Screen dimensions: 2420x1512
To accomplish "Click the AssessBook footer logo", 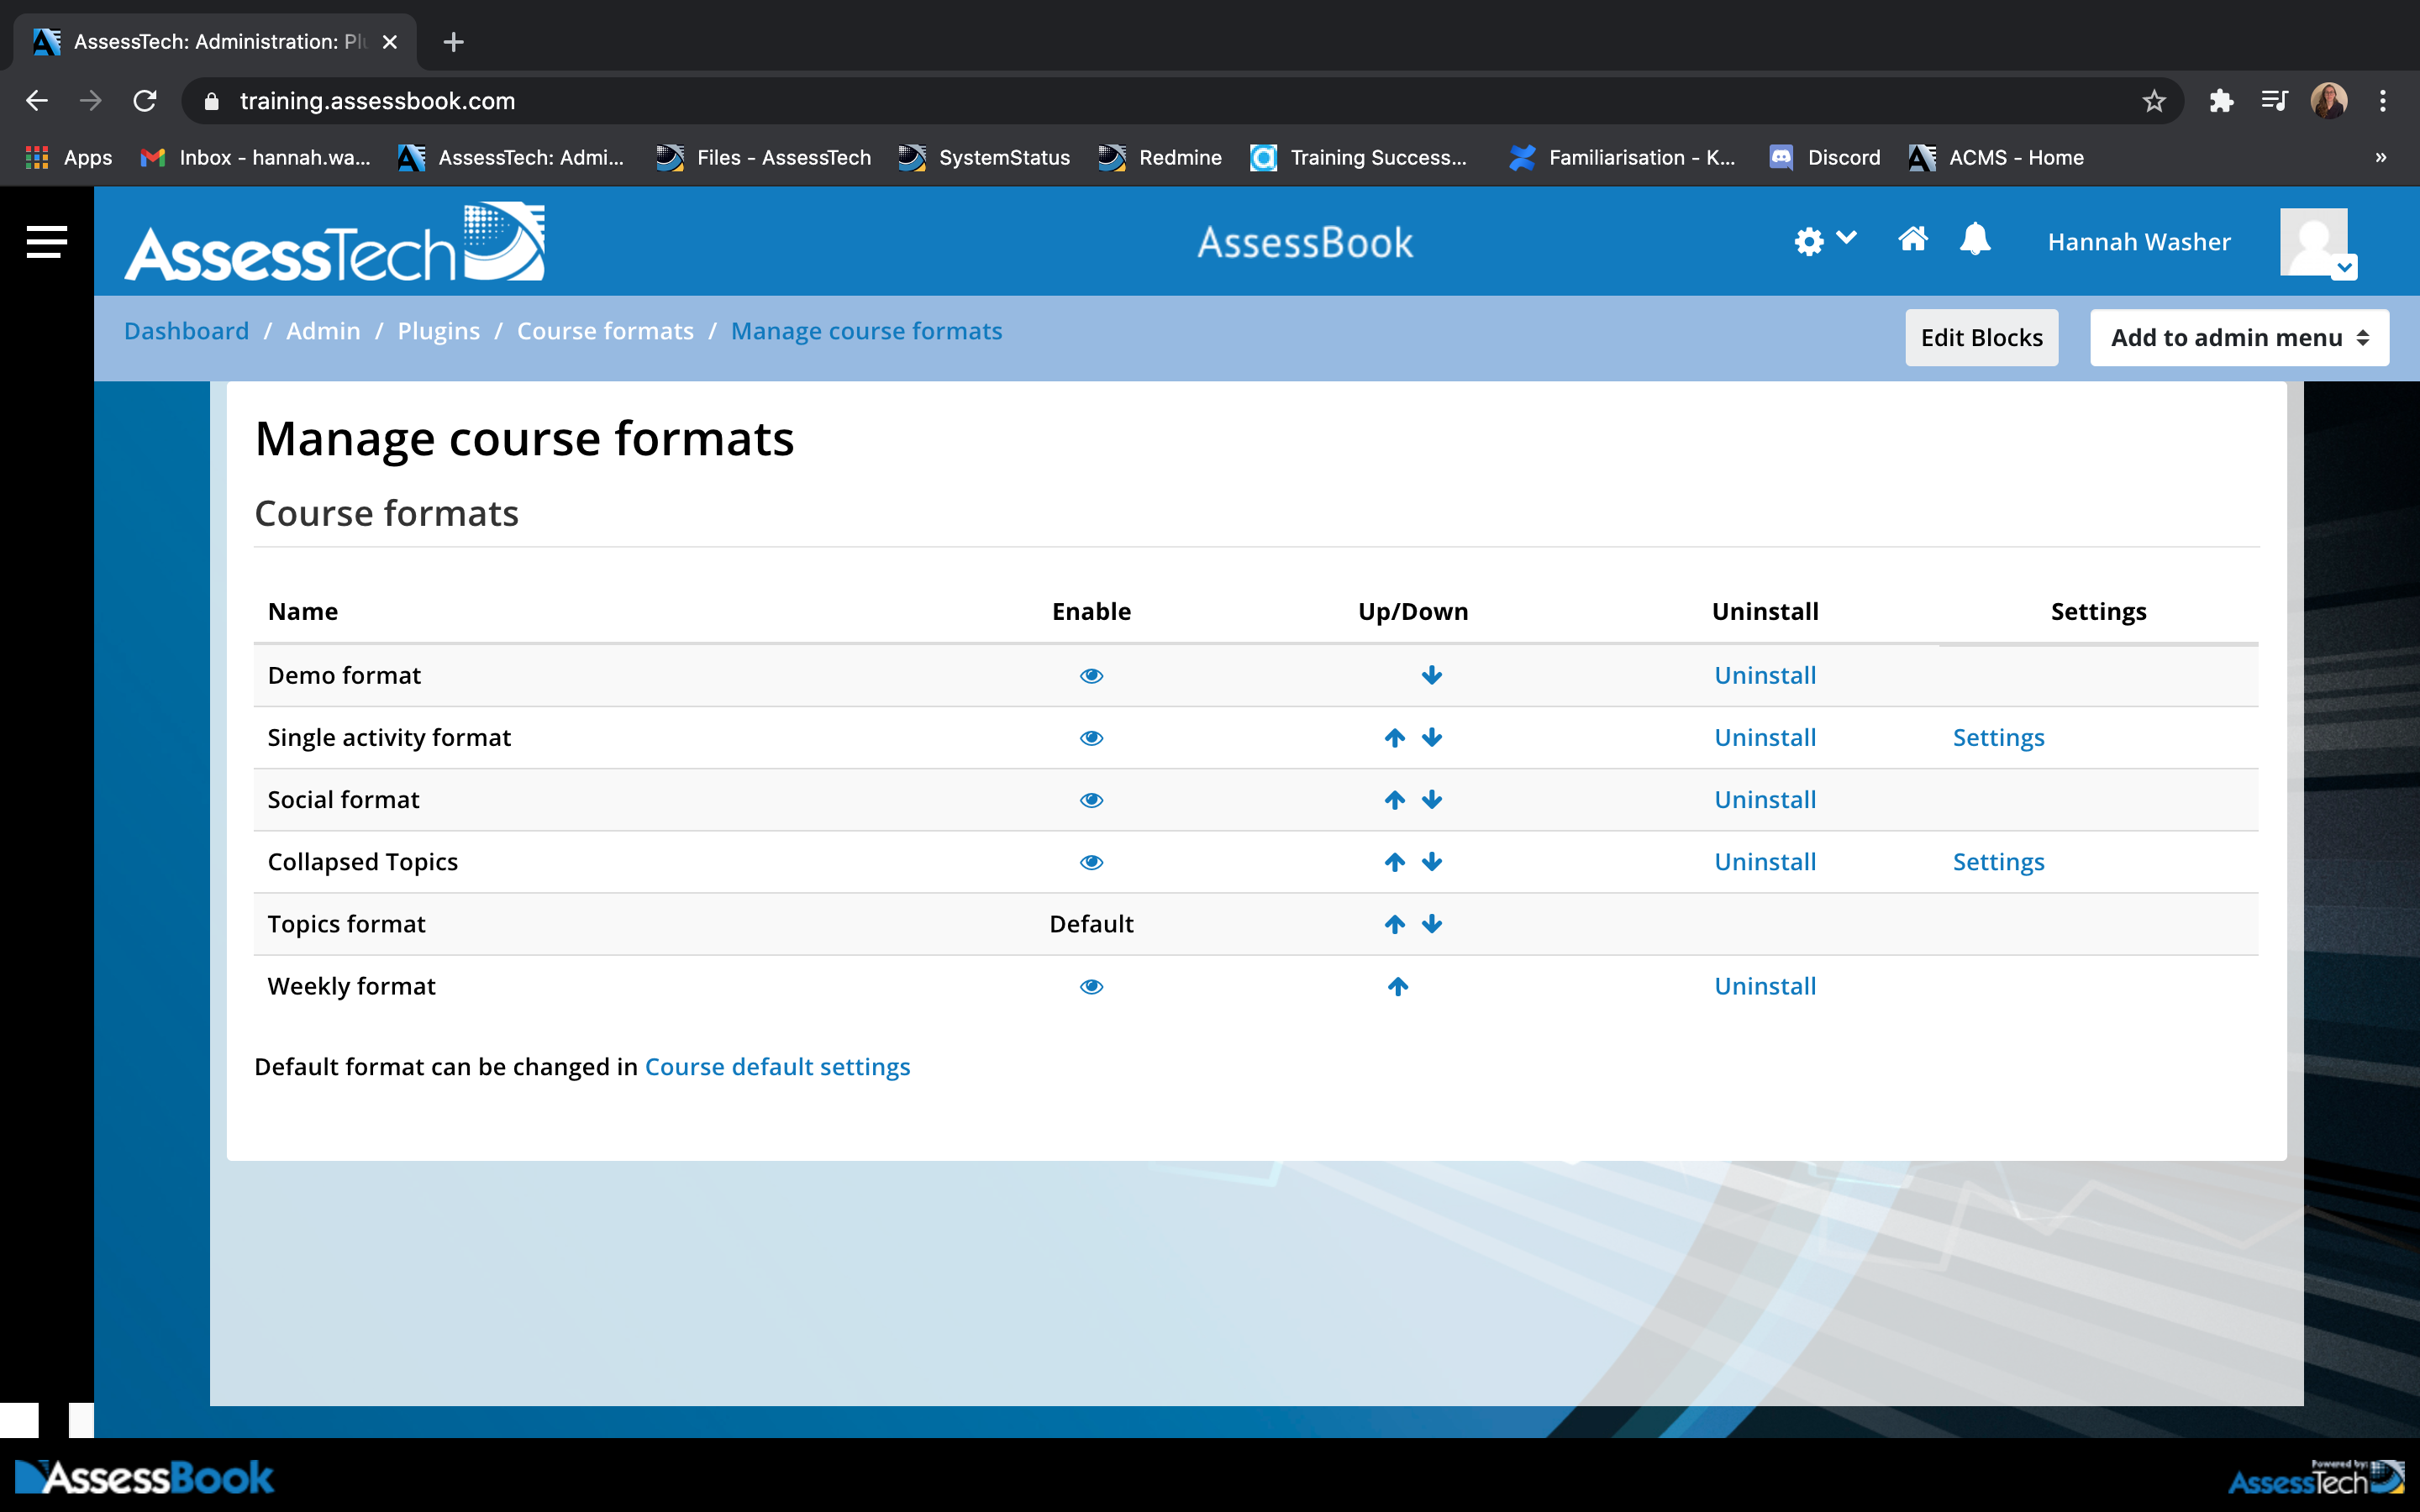I will click(144, 1478).
